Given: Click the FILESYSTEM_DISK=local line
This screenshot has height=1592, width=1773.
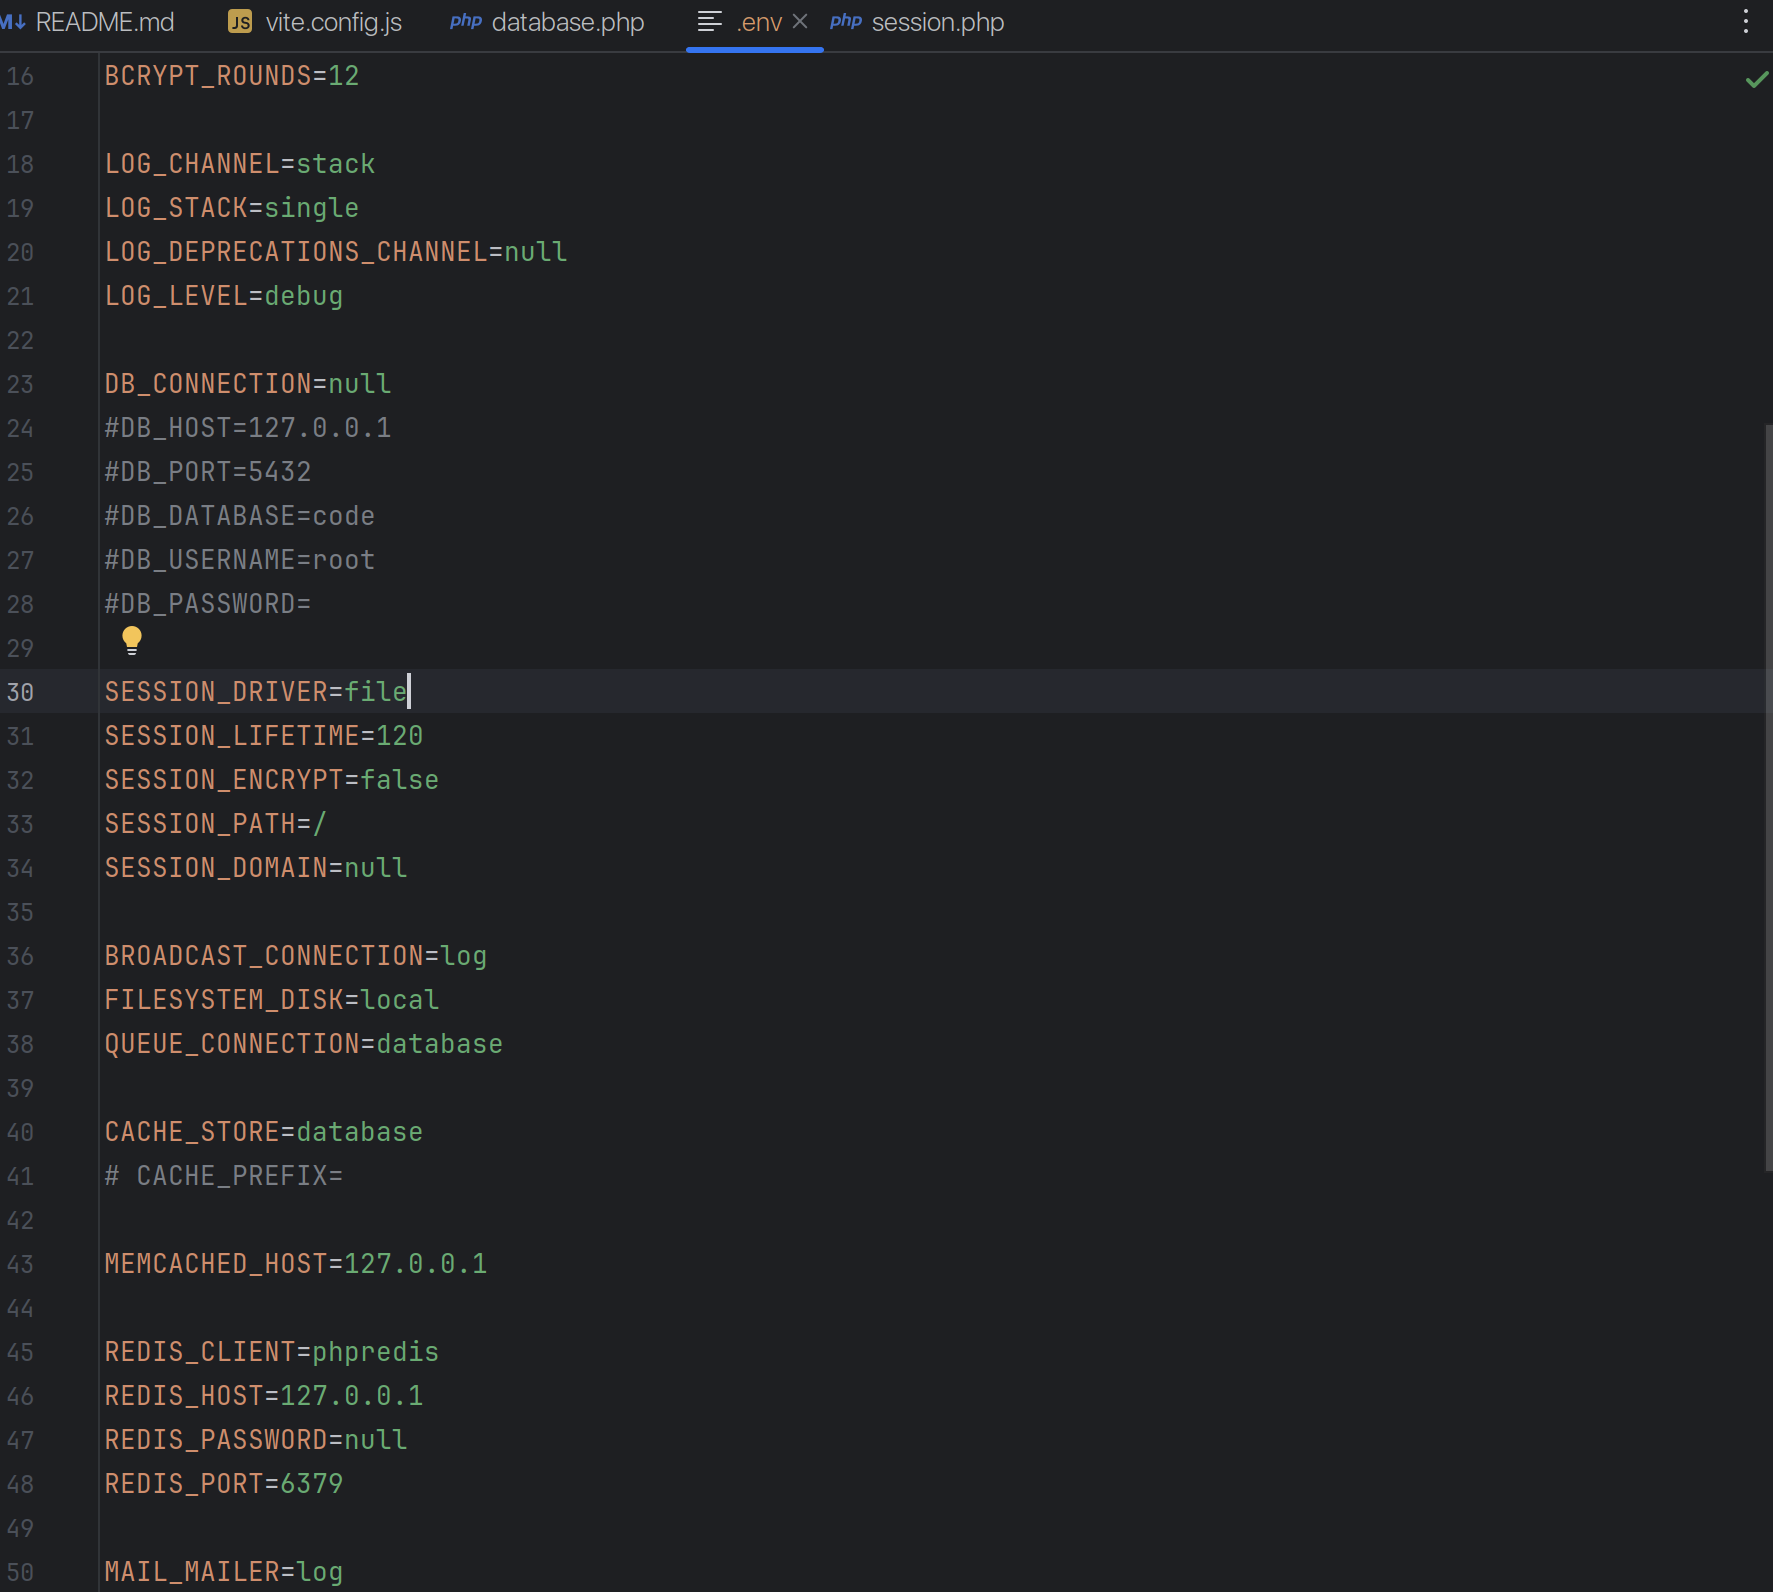Looking at the screenshot, I should tap(272, 1000).
